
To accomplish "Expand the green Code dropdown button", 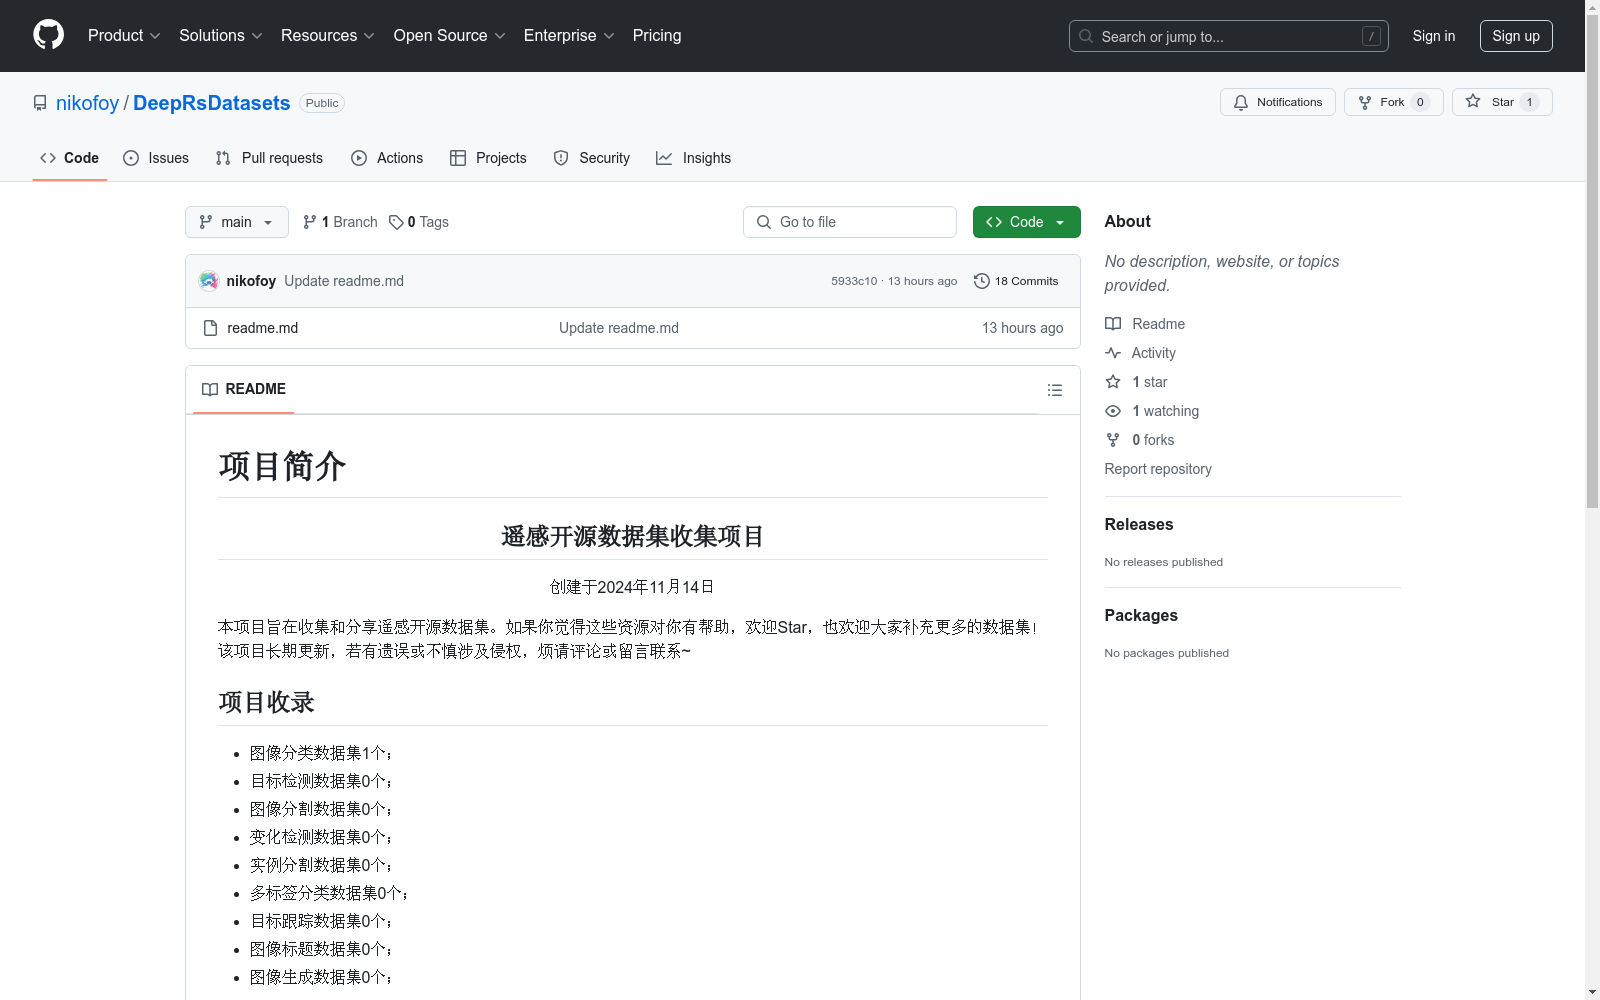I will click(x=1026, y=222).
